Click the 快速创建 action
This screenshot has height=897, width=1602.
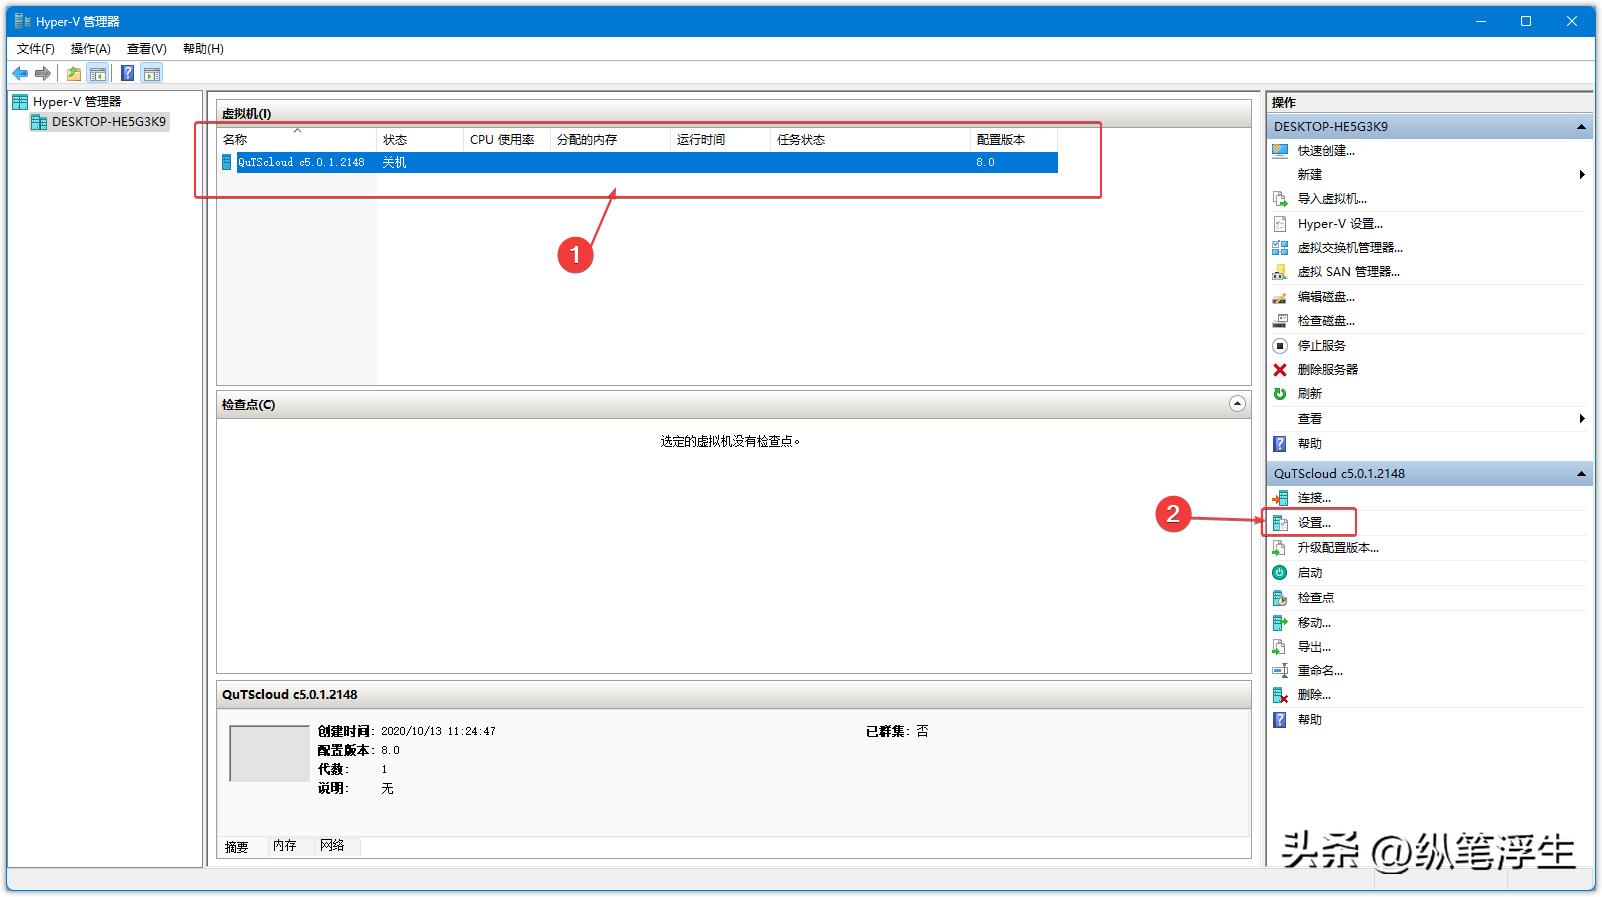pos(1326,151)
